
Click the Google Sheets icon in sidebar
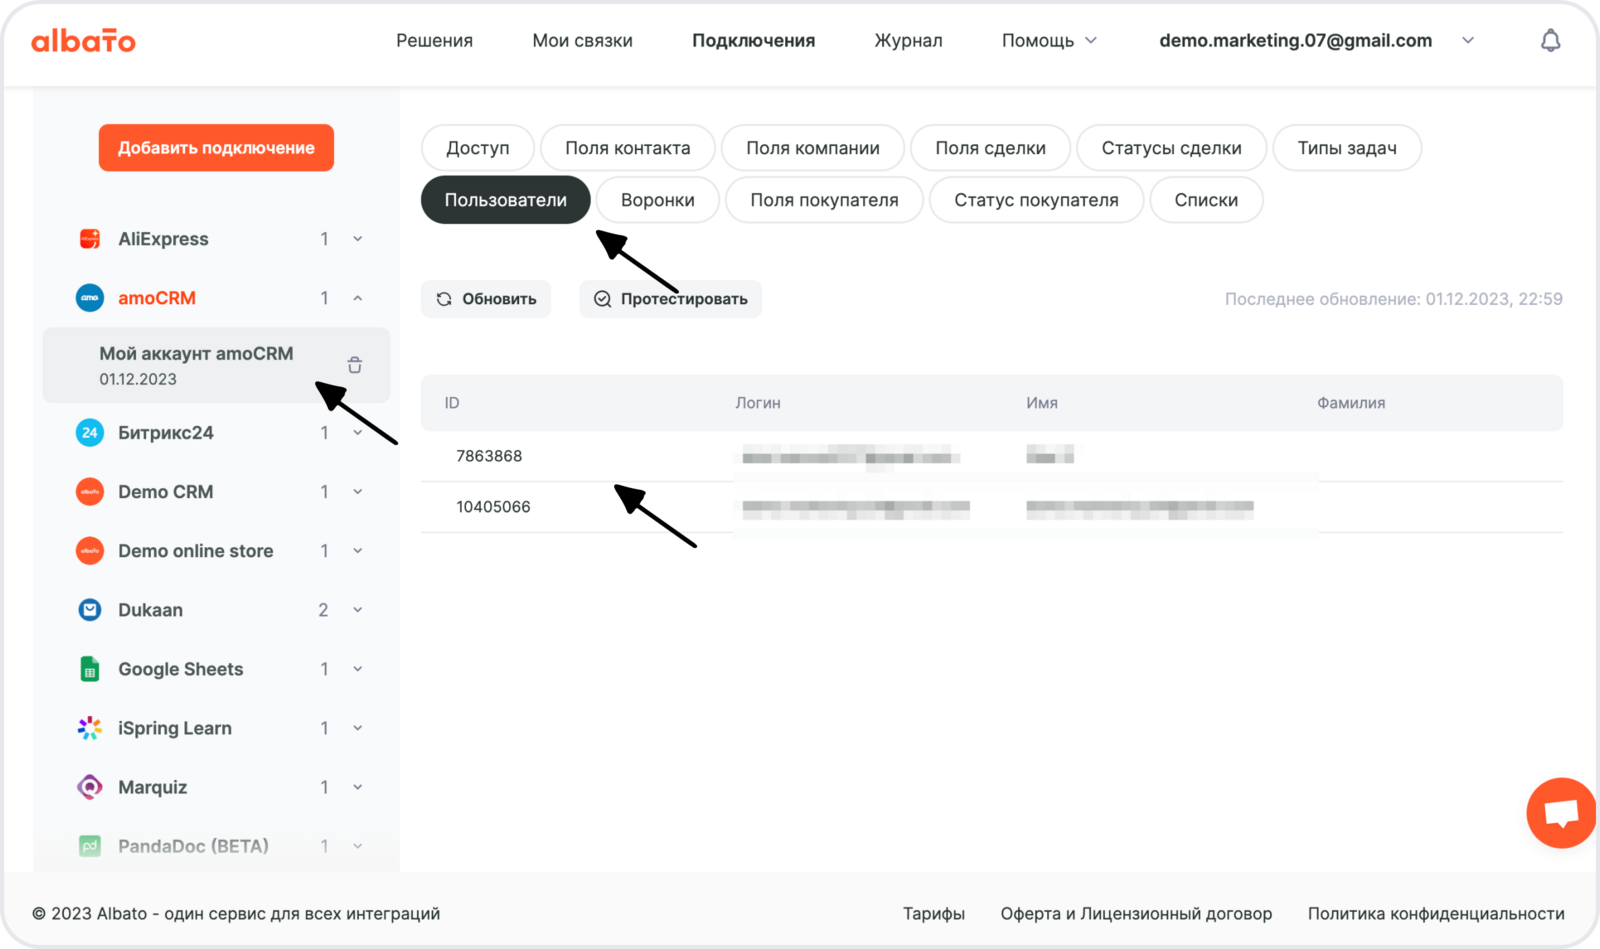tap(90, 669)
